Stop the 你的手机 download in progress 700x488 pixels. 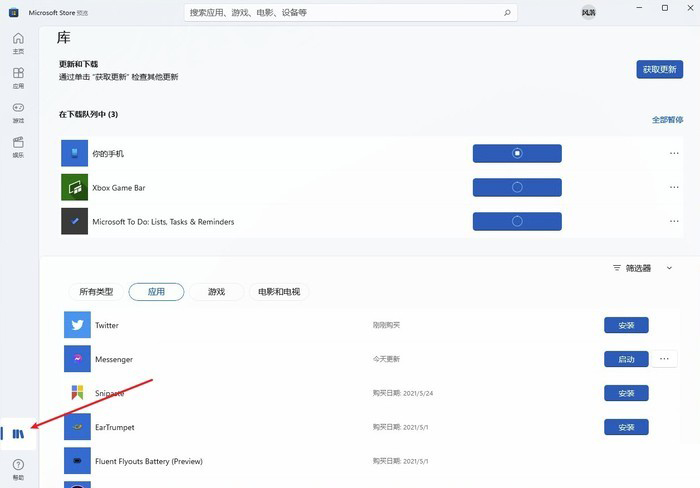point(517,153)
